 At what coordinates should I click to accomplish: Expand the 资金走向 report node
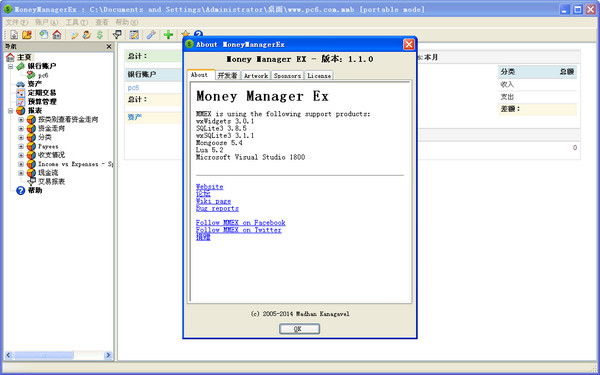(x=21, y=128)
